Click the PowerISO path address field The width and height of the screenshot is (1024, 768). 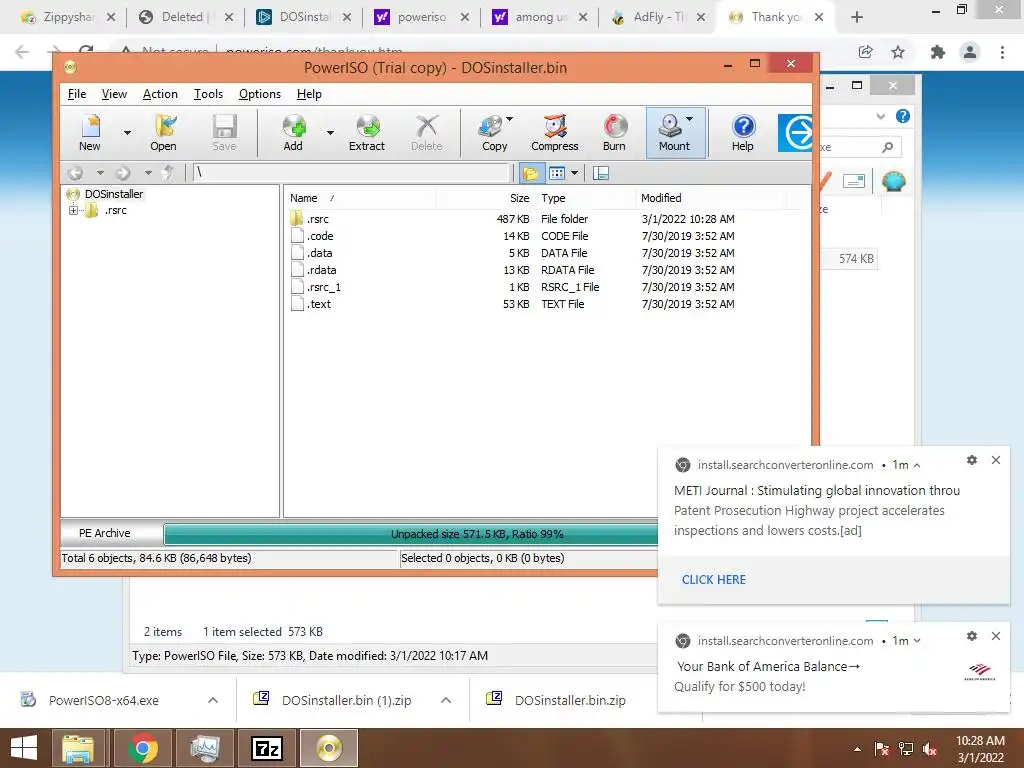351,172
